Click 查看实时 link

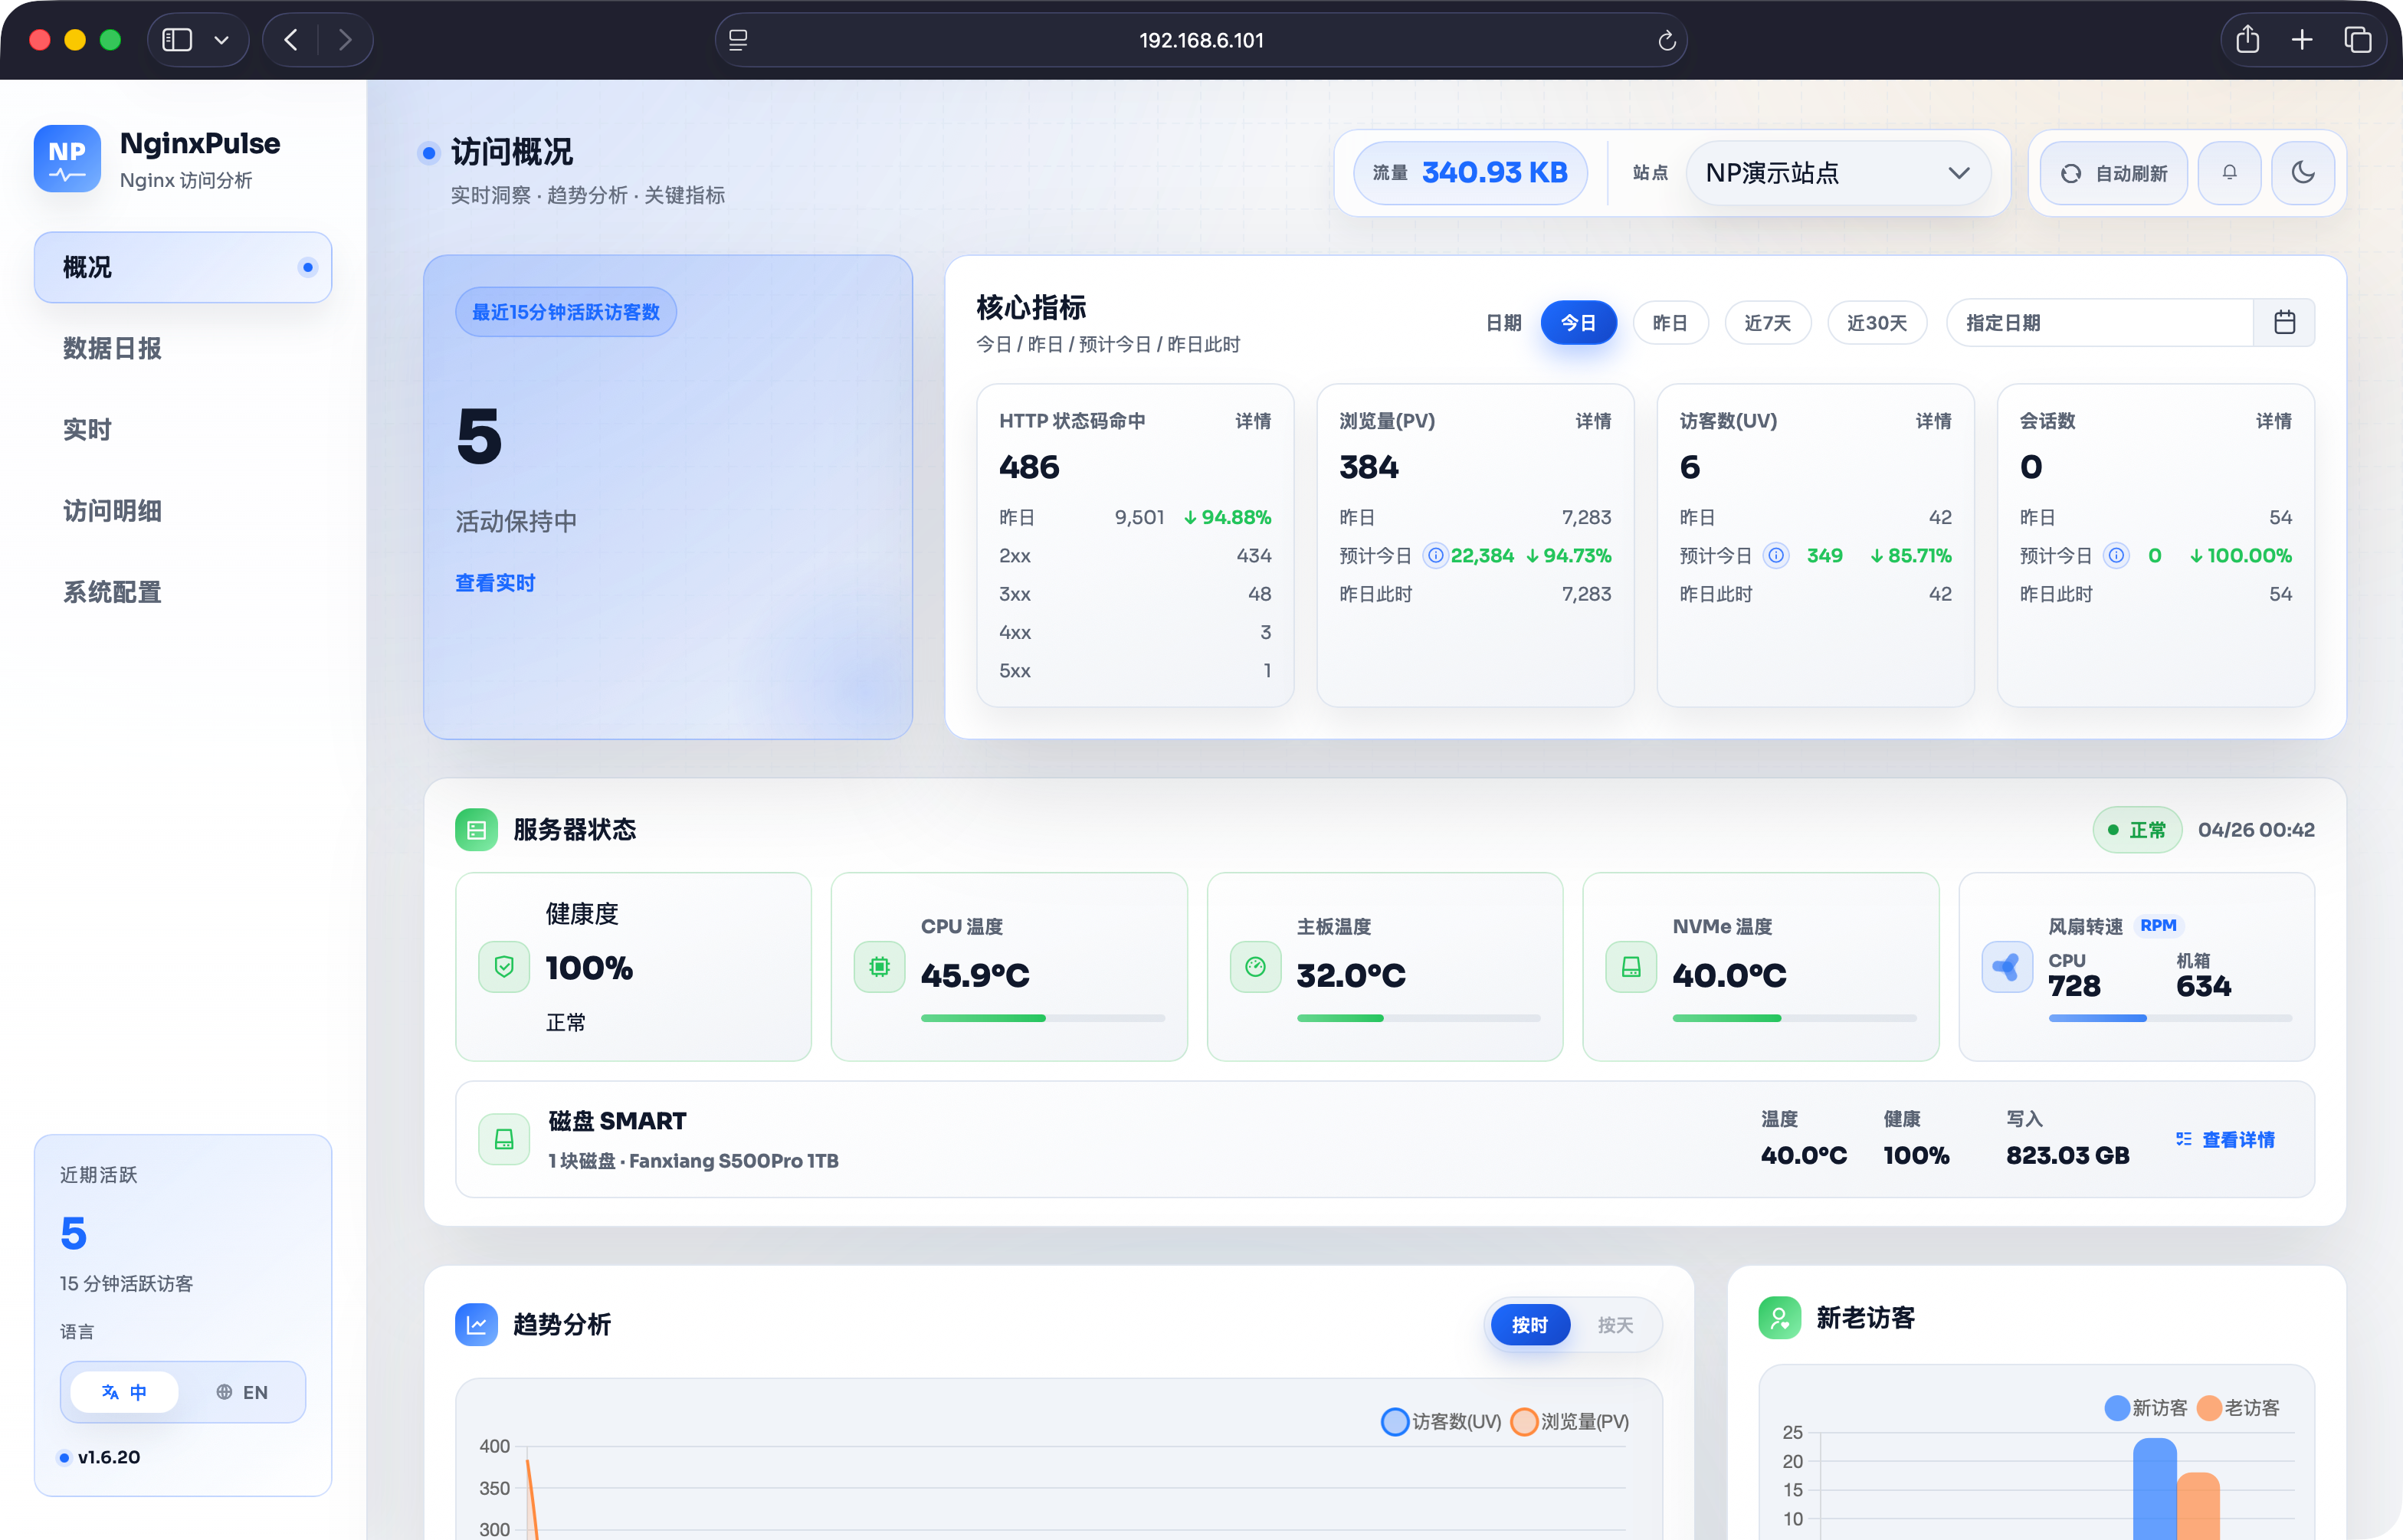pyautogui.click(x=495, y=583)
